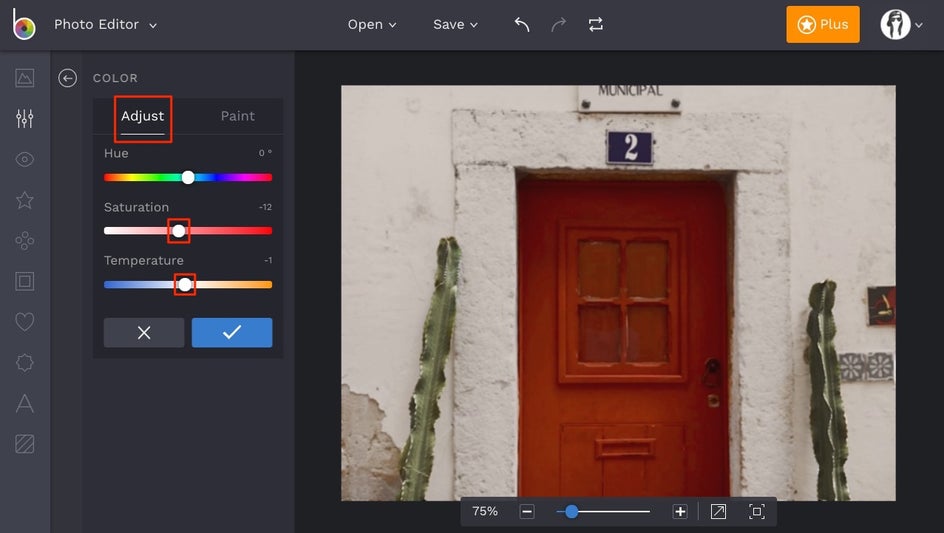Open the Touch Up eye icon
Viewport: 944px width, 533px height.
pyautogui.click(x=25, y=160)
